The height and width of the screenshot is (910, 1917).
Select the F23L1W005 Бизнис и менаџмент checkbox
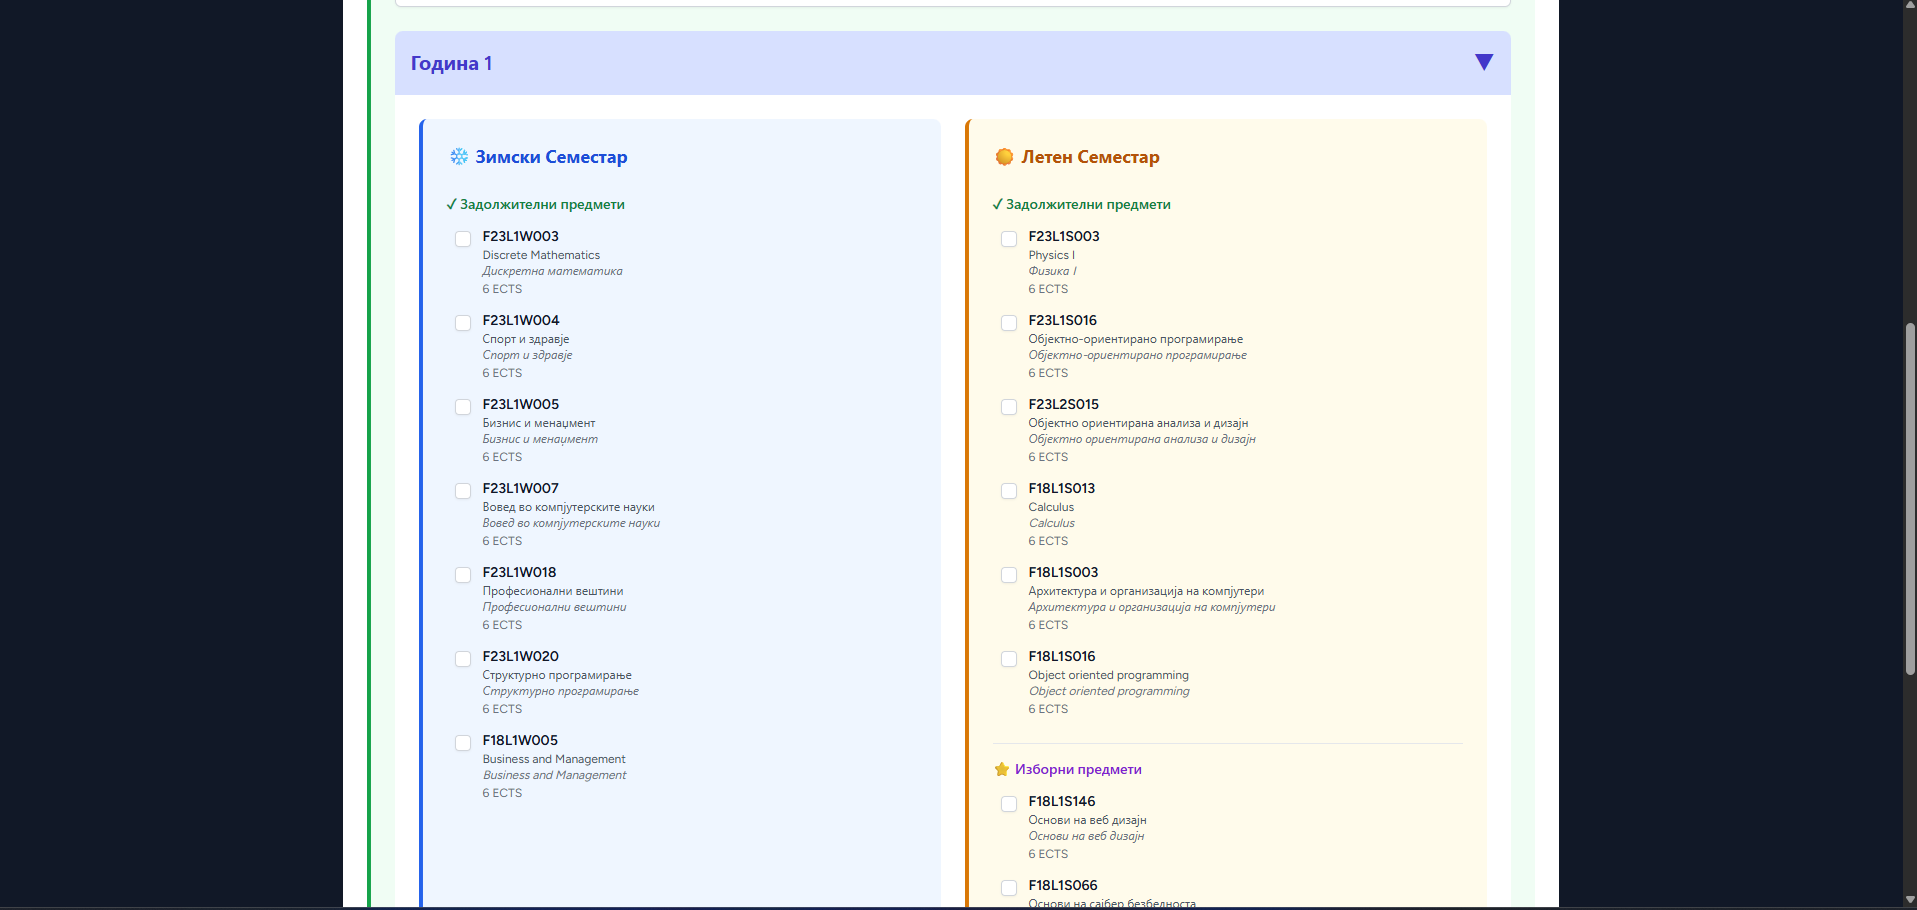(463, 407)
